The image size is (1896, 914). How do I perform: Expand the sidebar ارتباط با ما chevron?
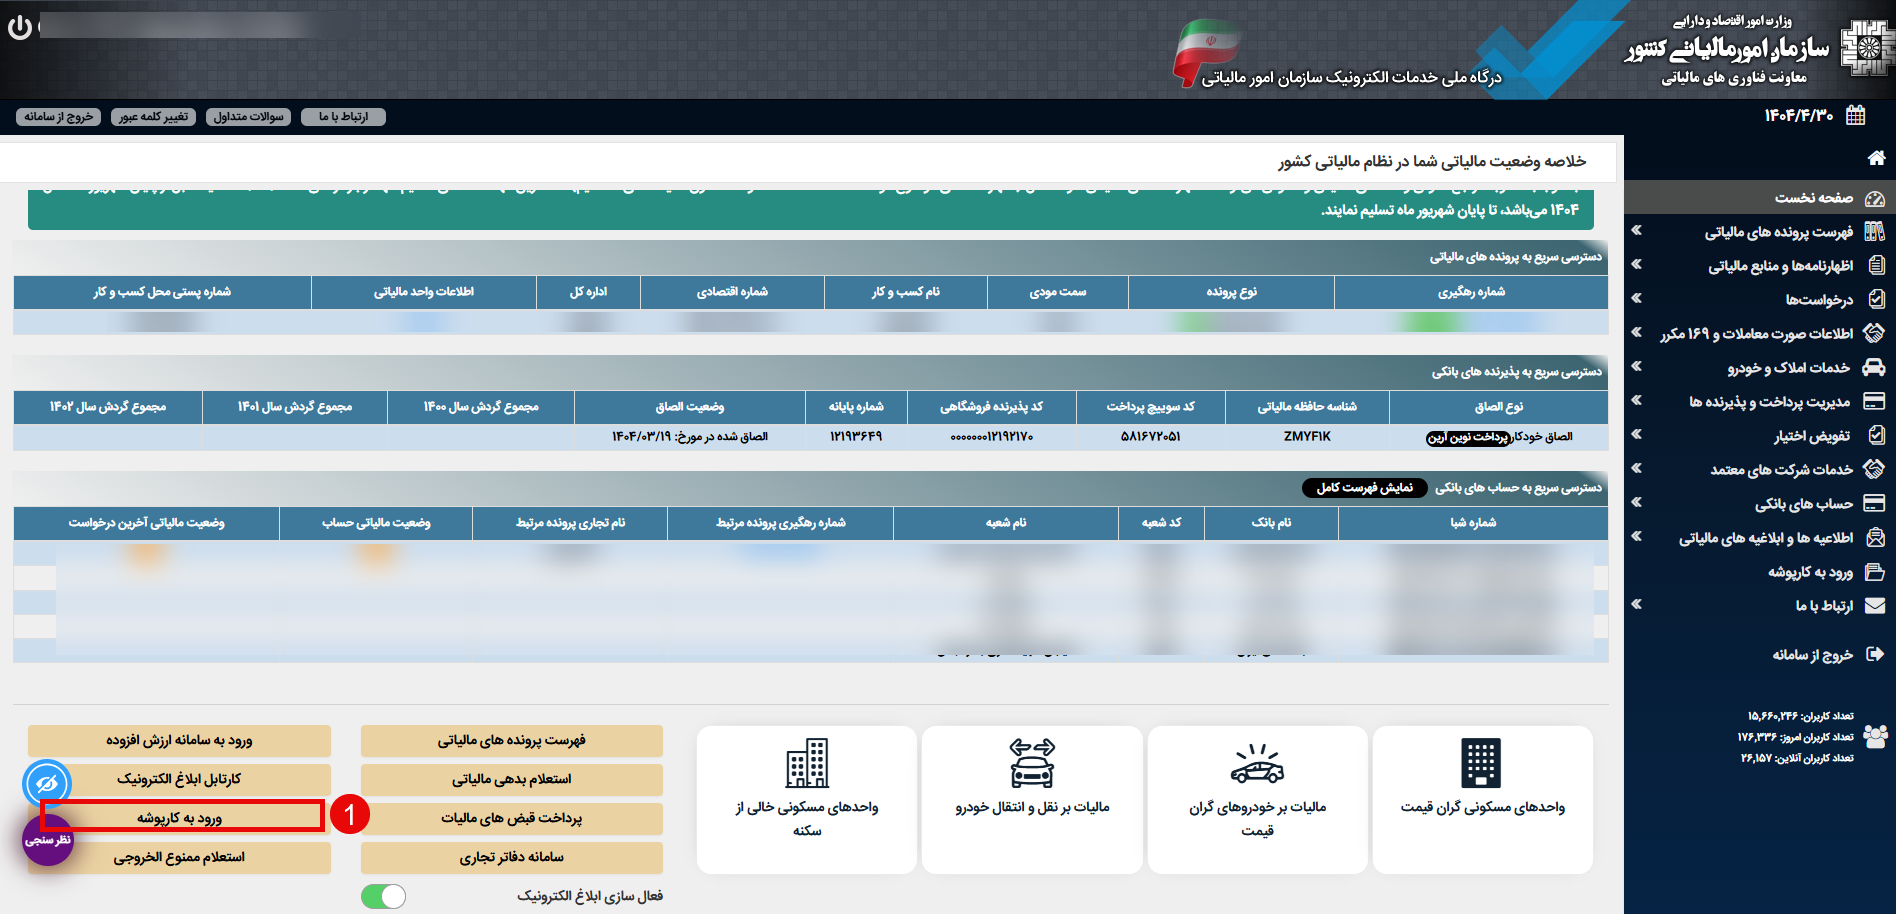(1637, 604)
